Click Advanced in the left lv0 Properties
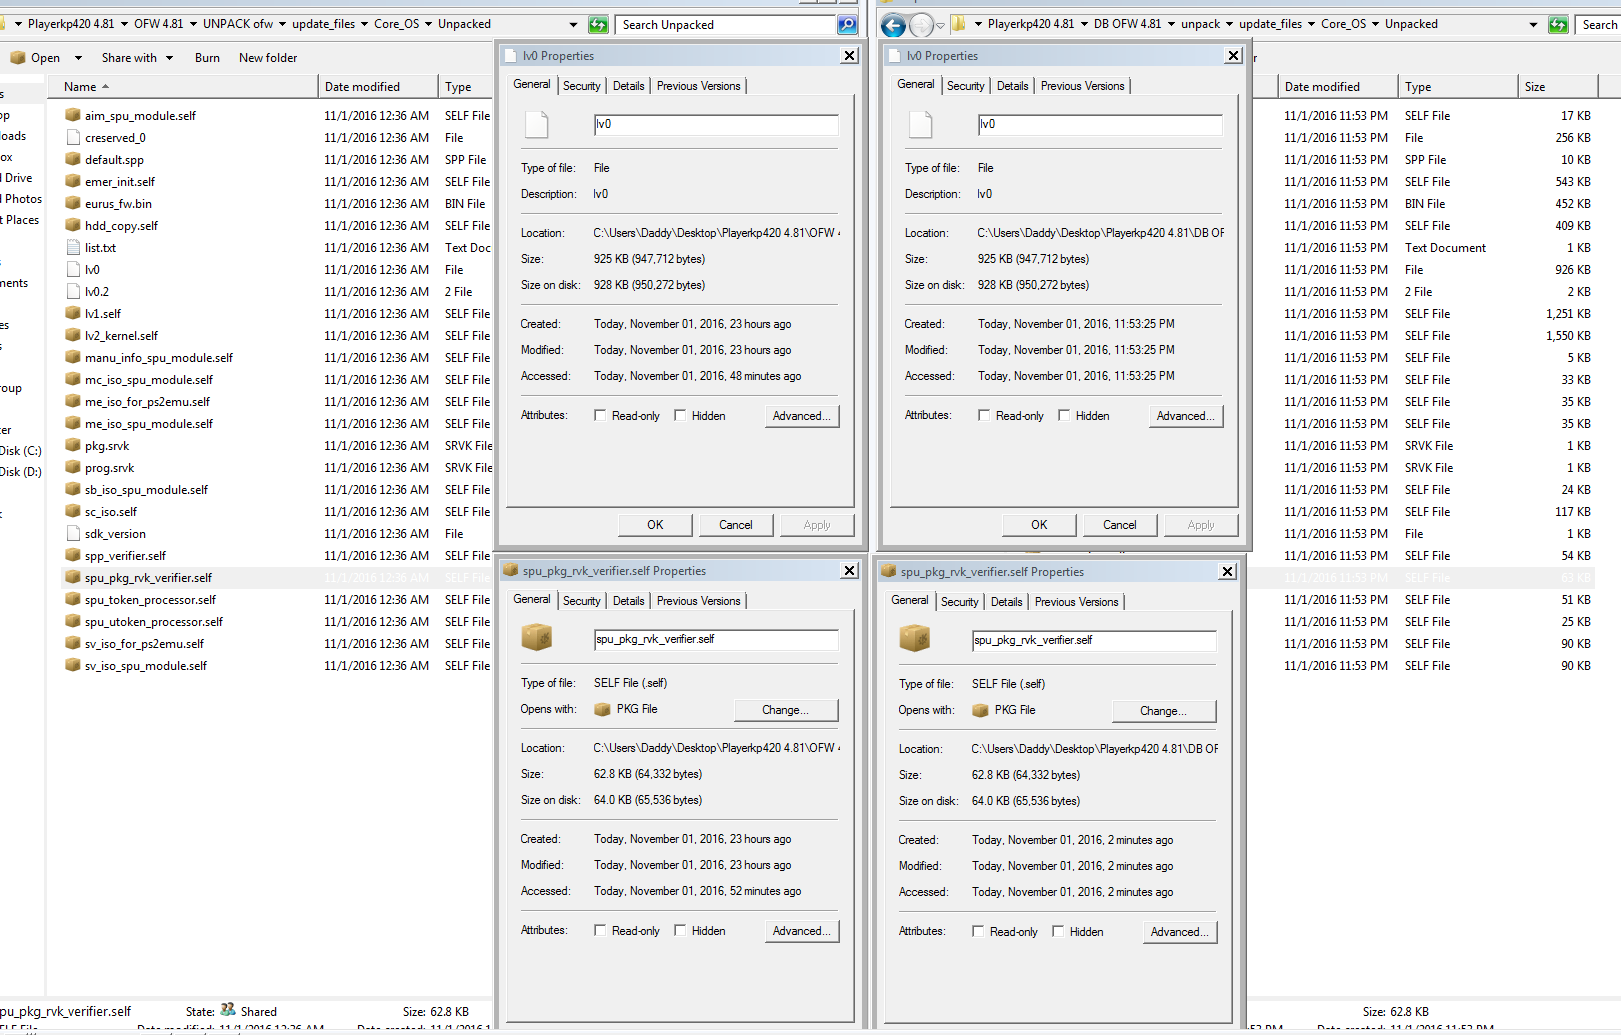Viewport: 1621px width, 1035px height. click(802, 416)
